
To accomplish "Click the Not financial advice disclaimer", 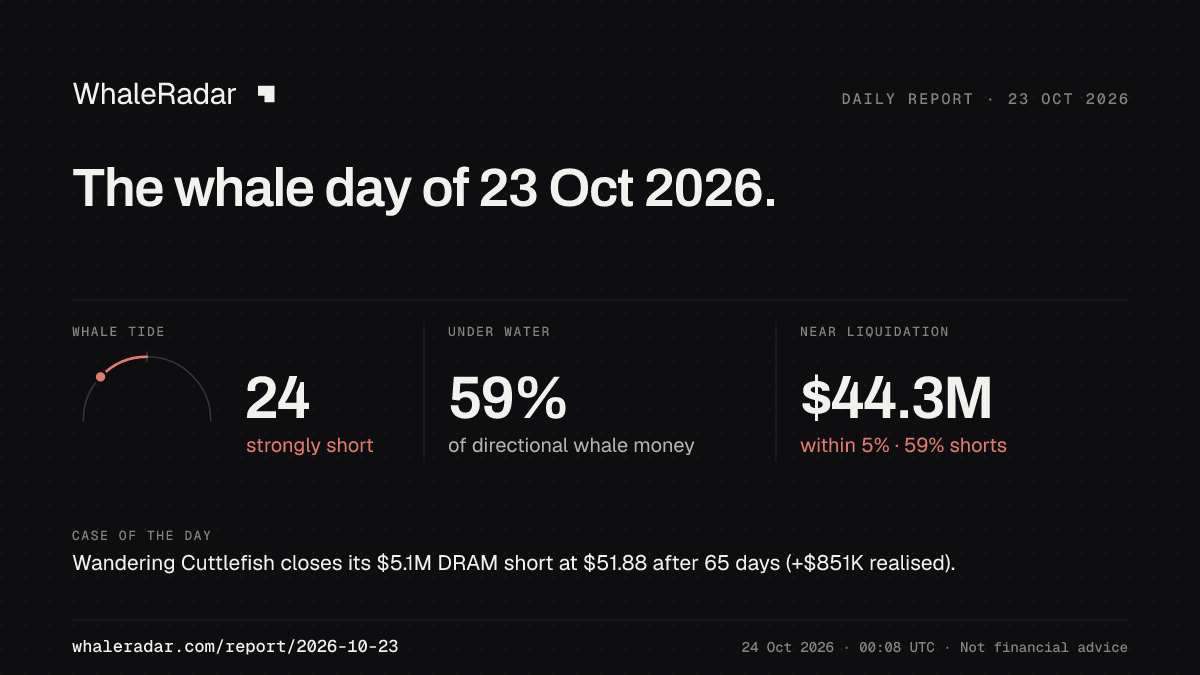I will pos(1044,648).
